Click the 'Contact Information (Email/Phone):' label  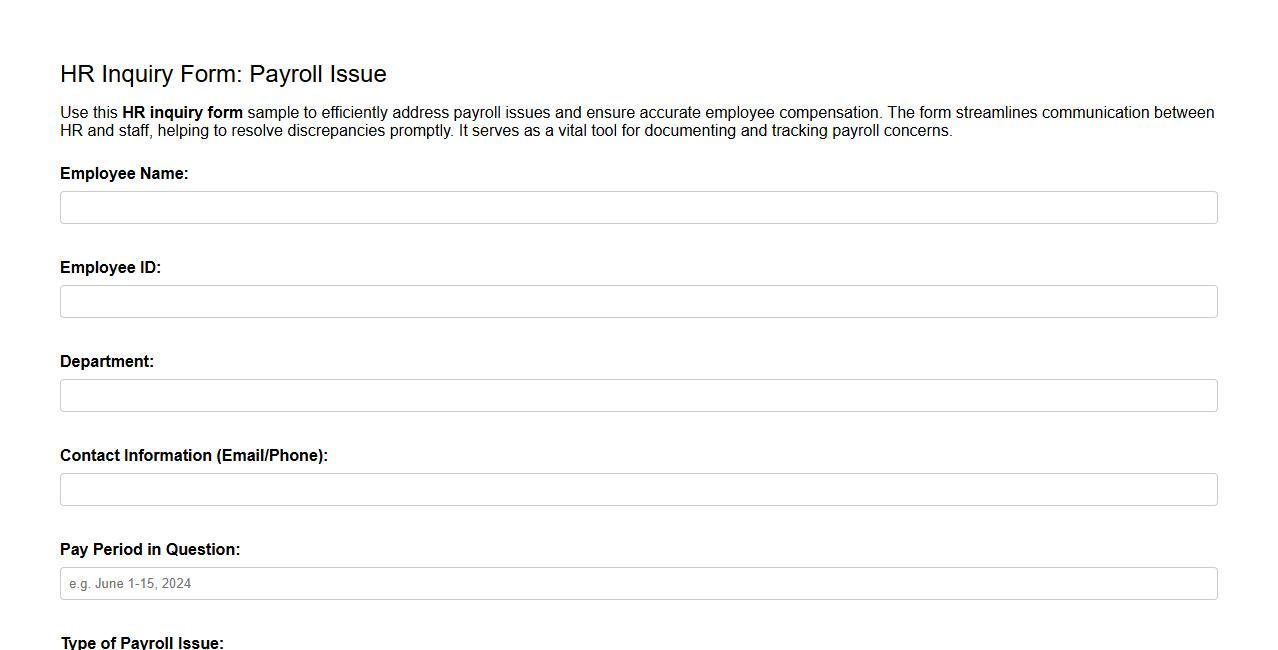[x=194, y=455]
